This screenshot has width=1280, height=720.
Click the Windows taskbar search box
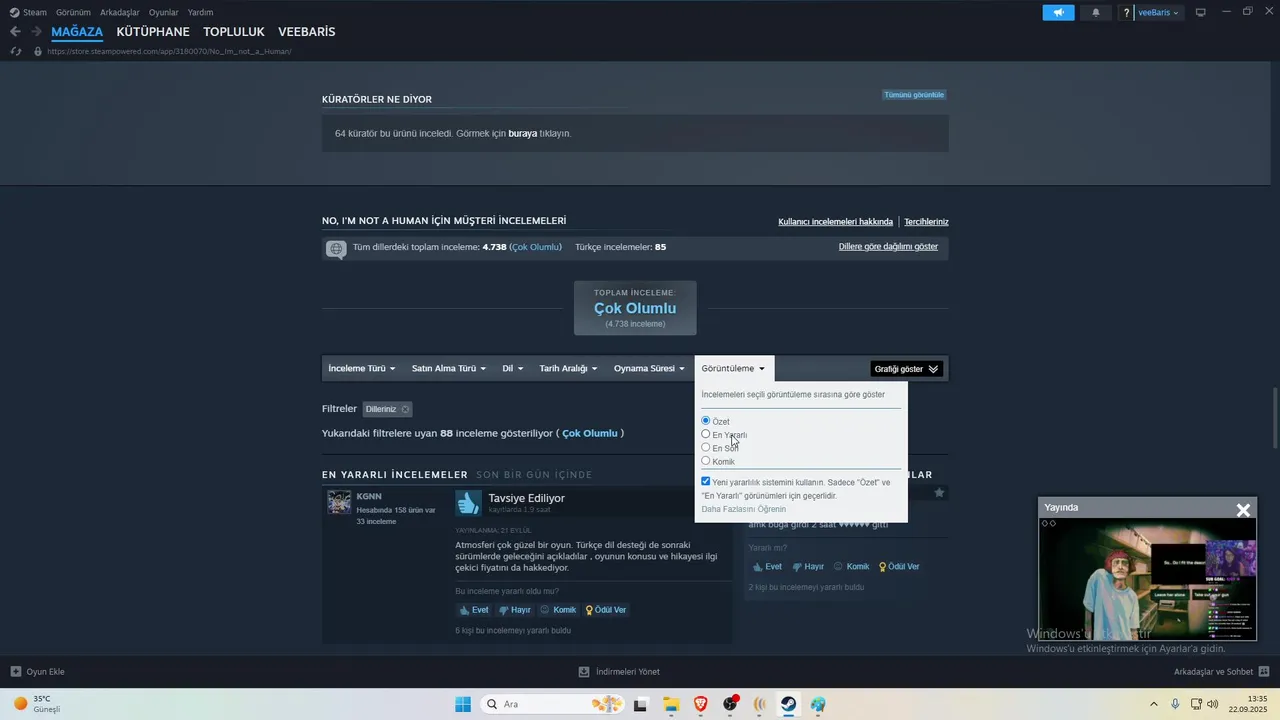pos(553,704)
